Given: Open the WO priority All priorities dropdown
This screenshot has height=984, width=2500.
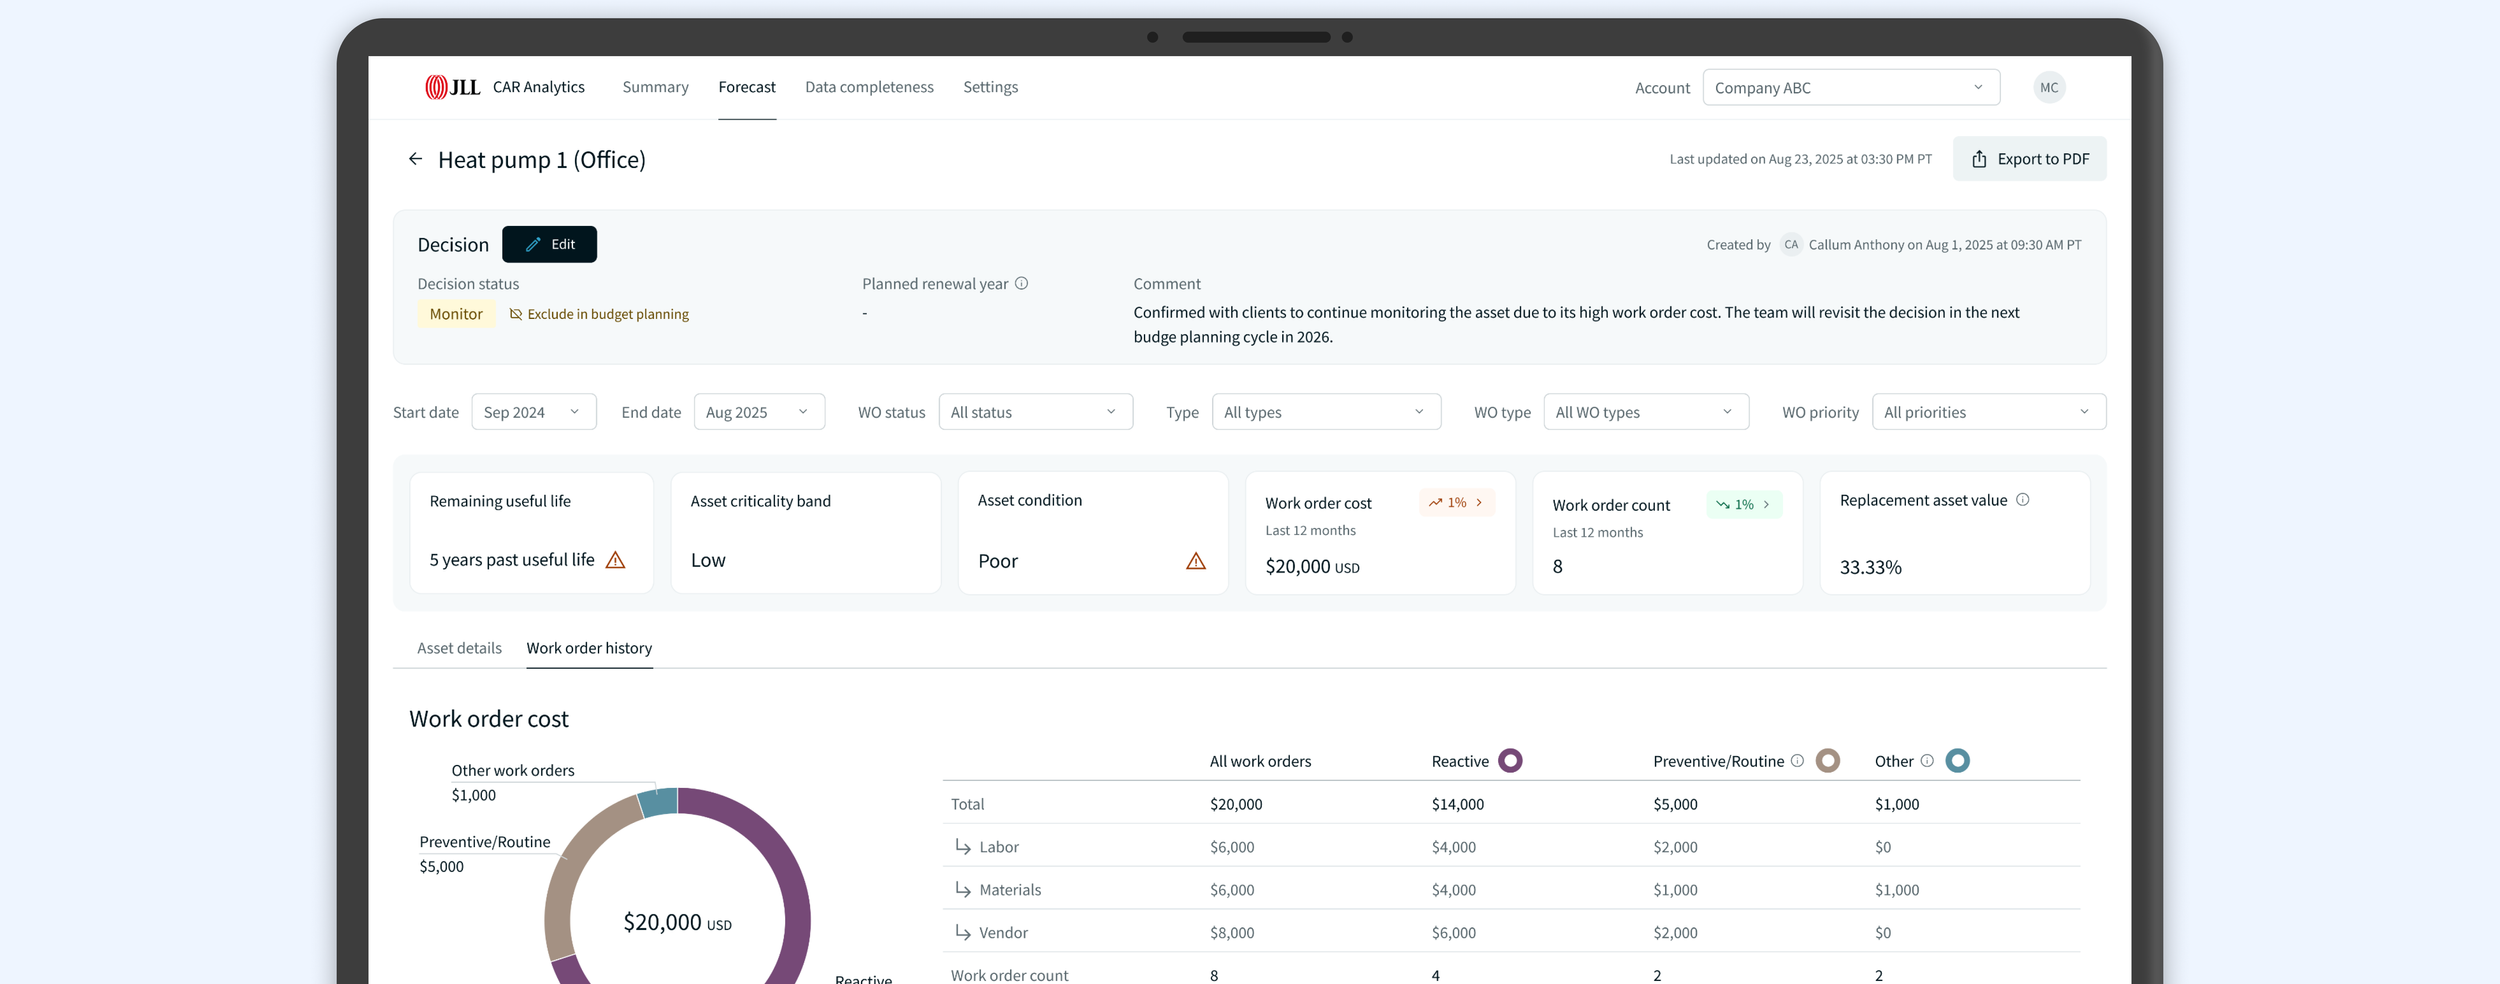Looking at the screenshot, I should pyautogui.click(x=1989, y=412).
